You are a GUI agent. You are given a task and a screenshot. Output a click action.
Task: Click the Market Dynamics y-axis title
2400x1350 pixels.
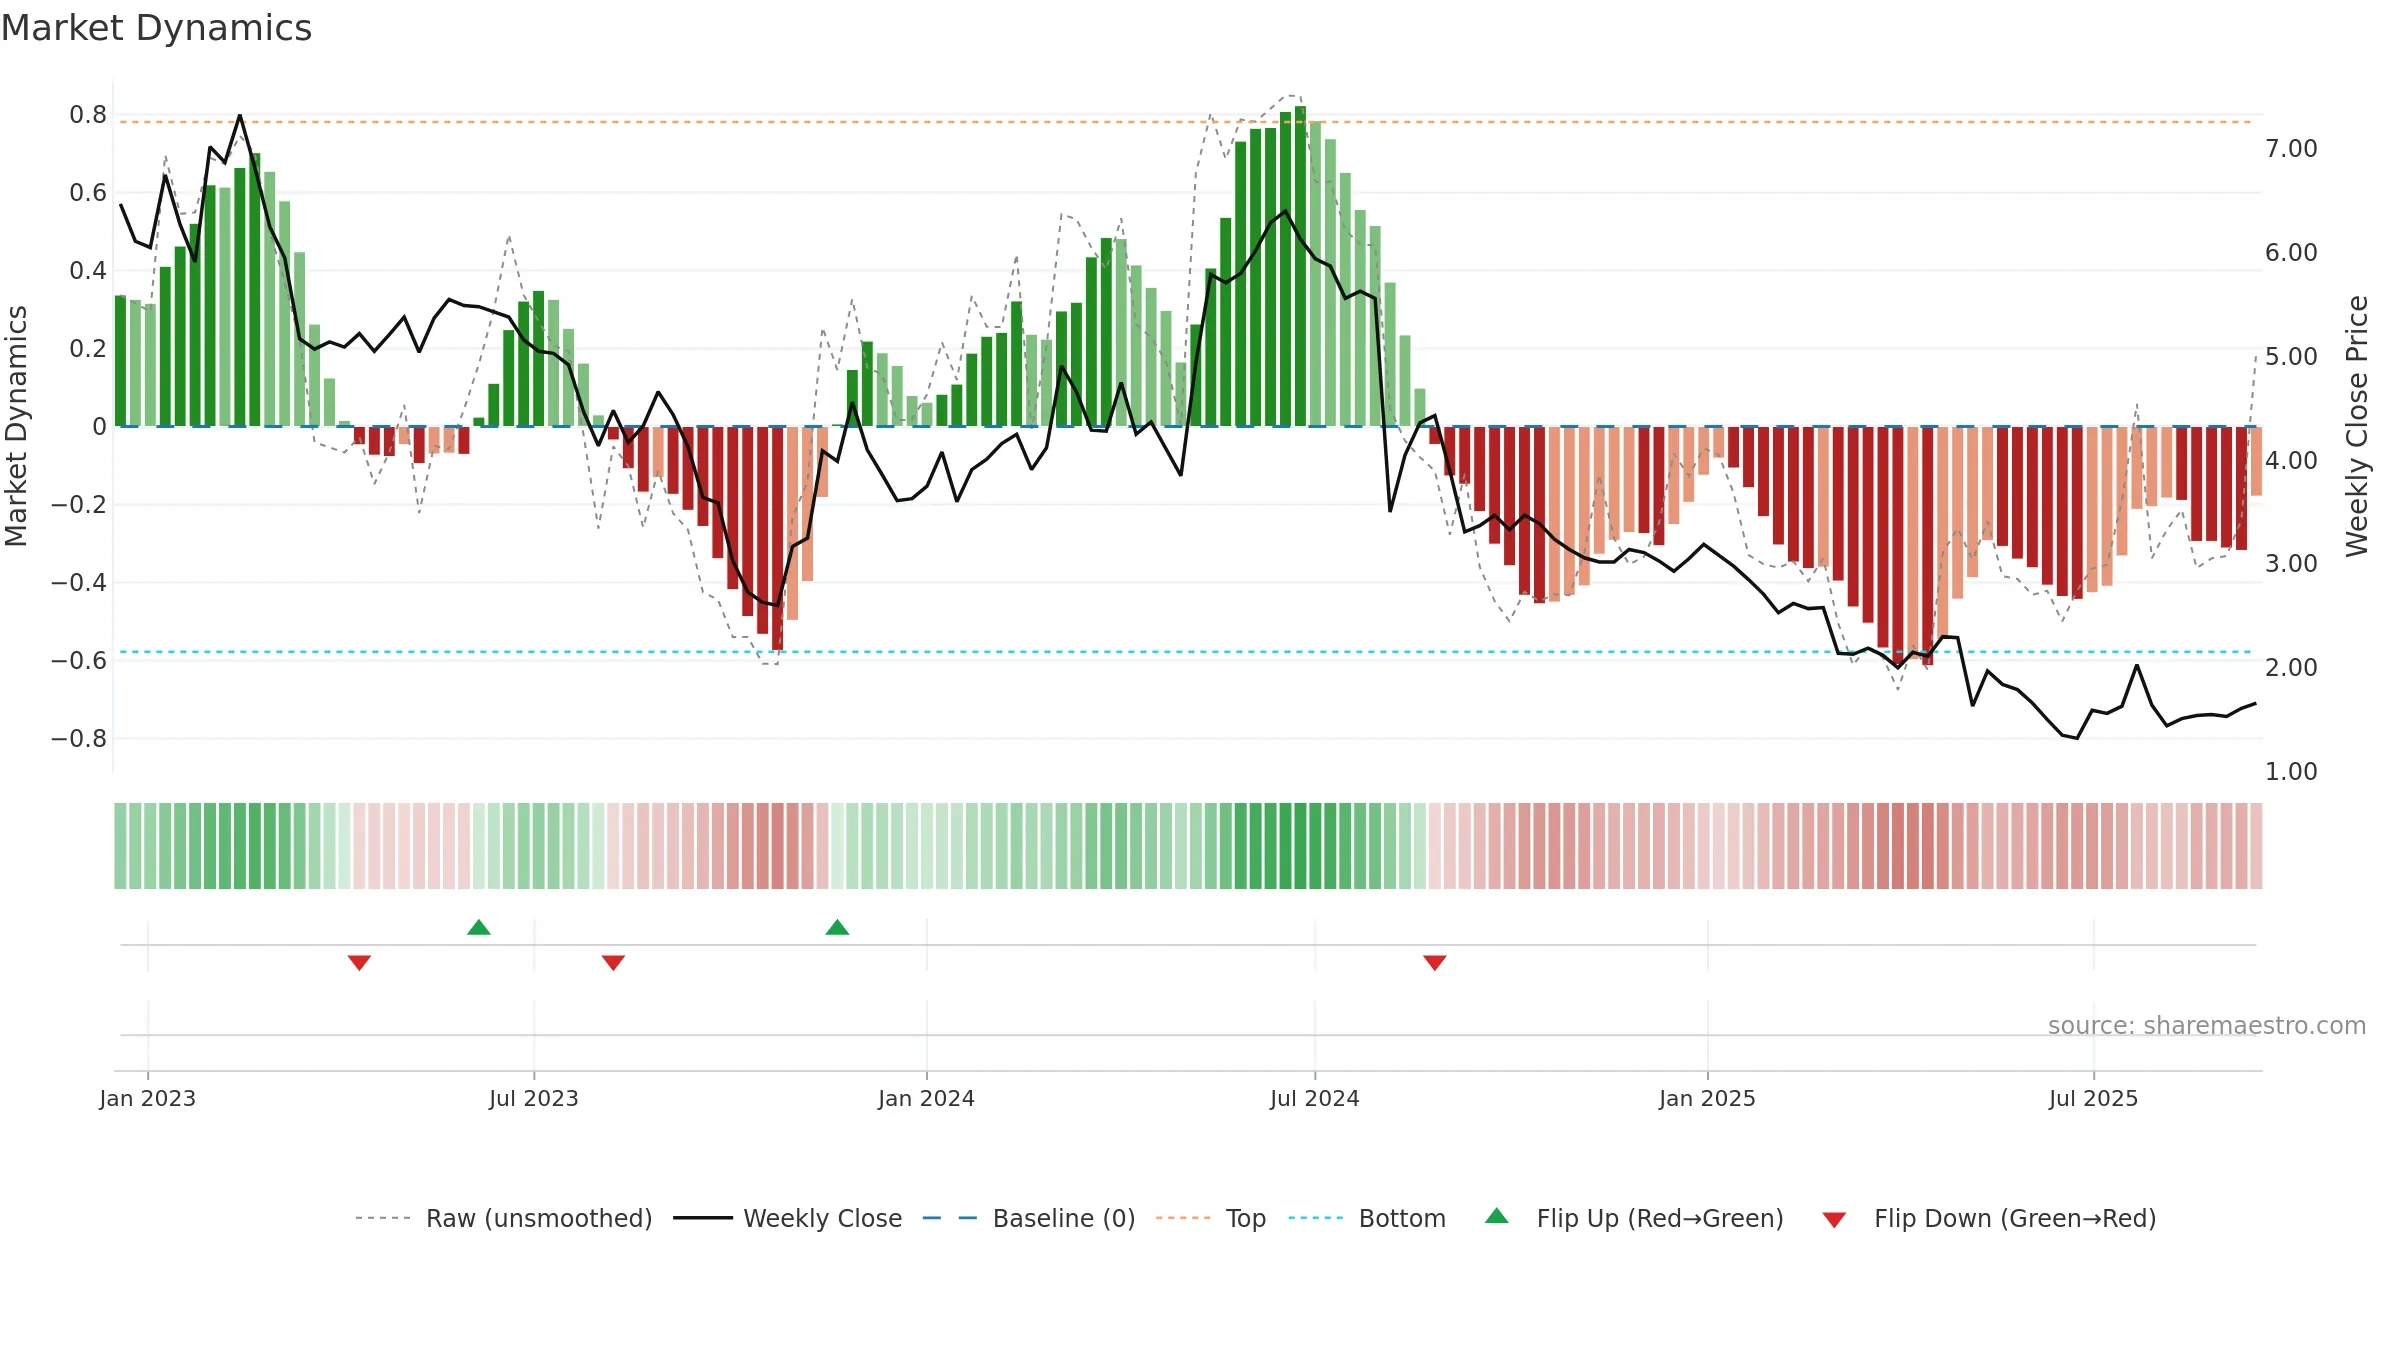[x=16, y=426]
